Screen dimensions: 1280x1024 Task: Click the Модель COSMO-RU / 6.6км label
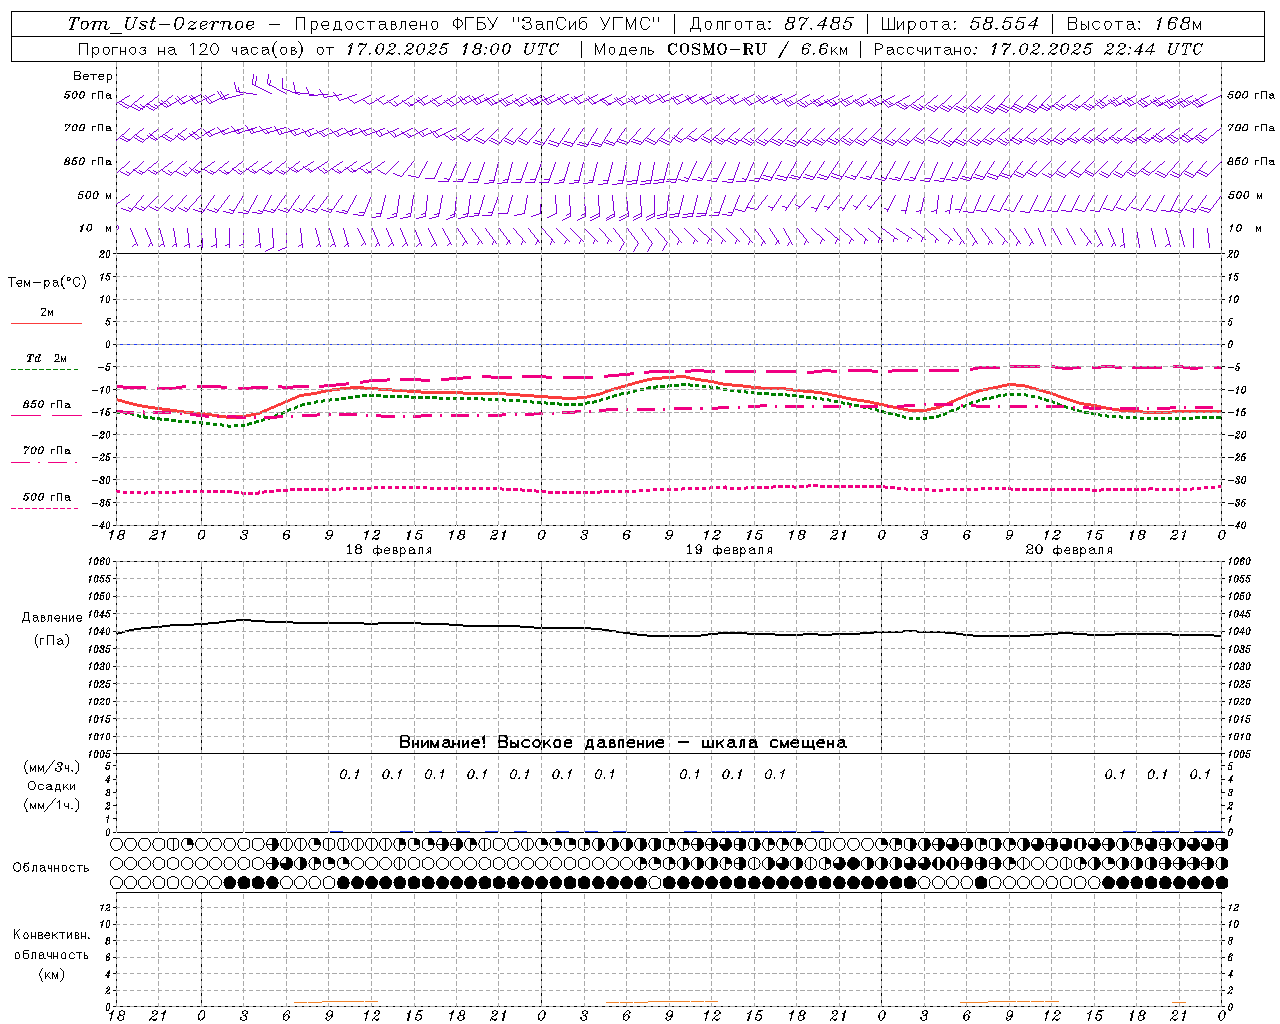(719, 49)
